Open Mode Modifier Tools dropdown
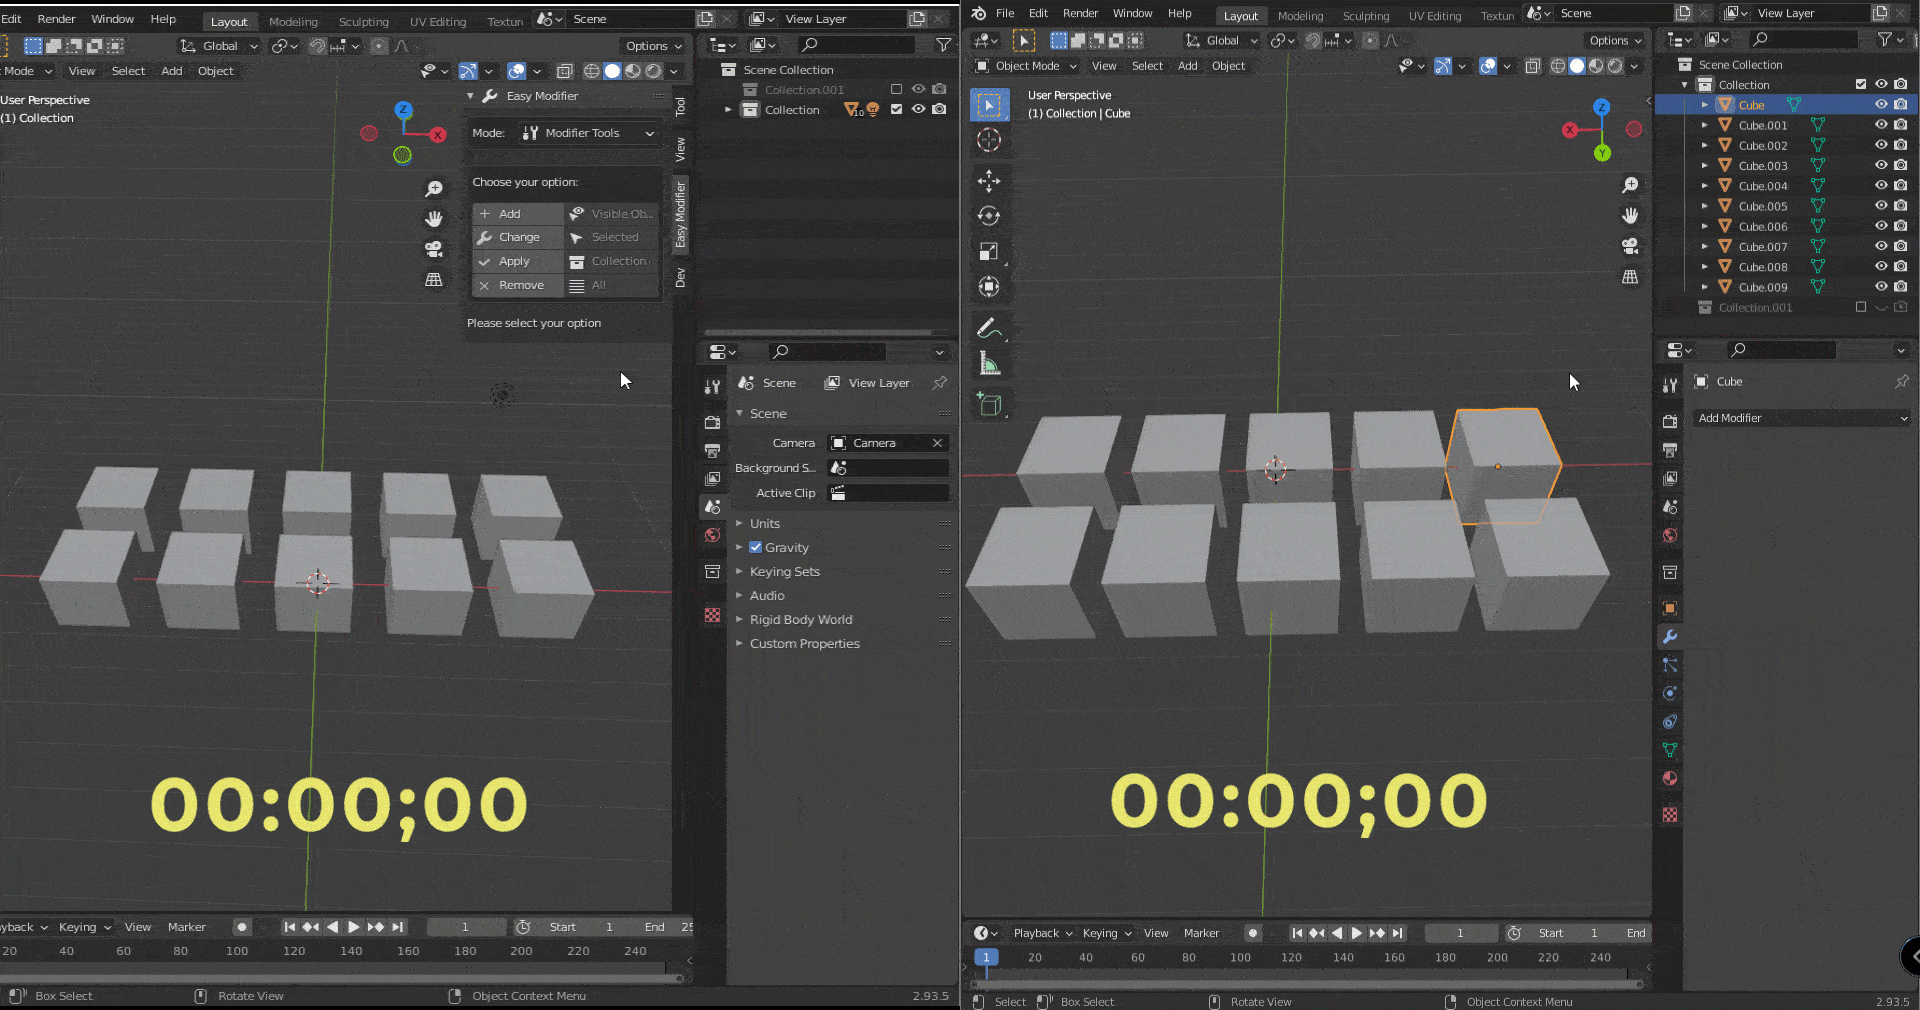Image resolution: width=1920 pixels, height=1010 pixels. pos(589,133)
